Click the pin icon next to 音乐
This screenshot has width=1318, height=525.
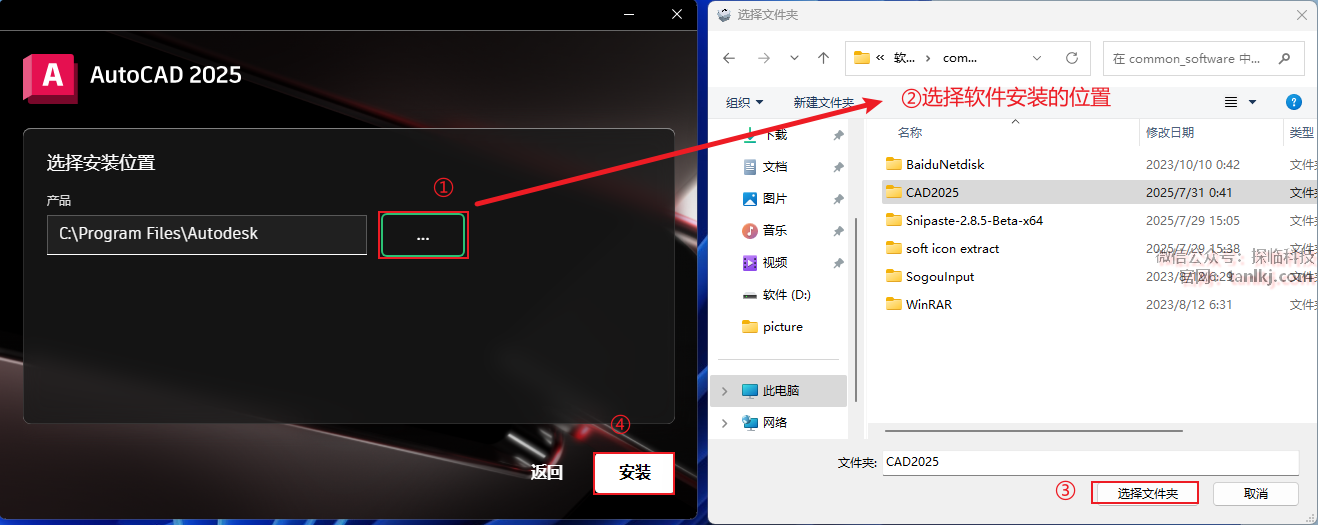coord(838,231)
